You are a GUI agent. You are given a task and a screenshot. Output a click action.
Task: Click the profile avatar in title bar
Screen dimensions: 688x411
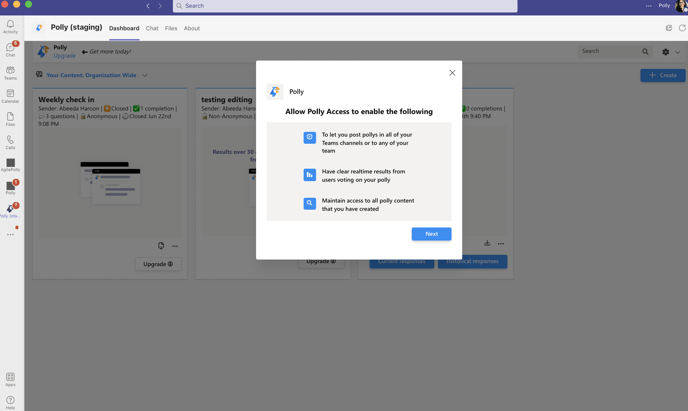(681, 6)
